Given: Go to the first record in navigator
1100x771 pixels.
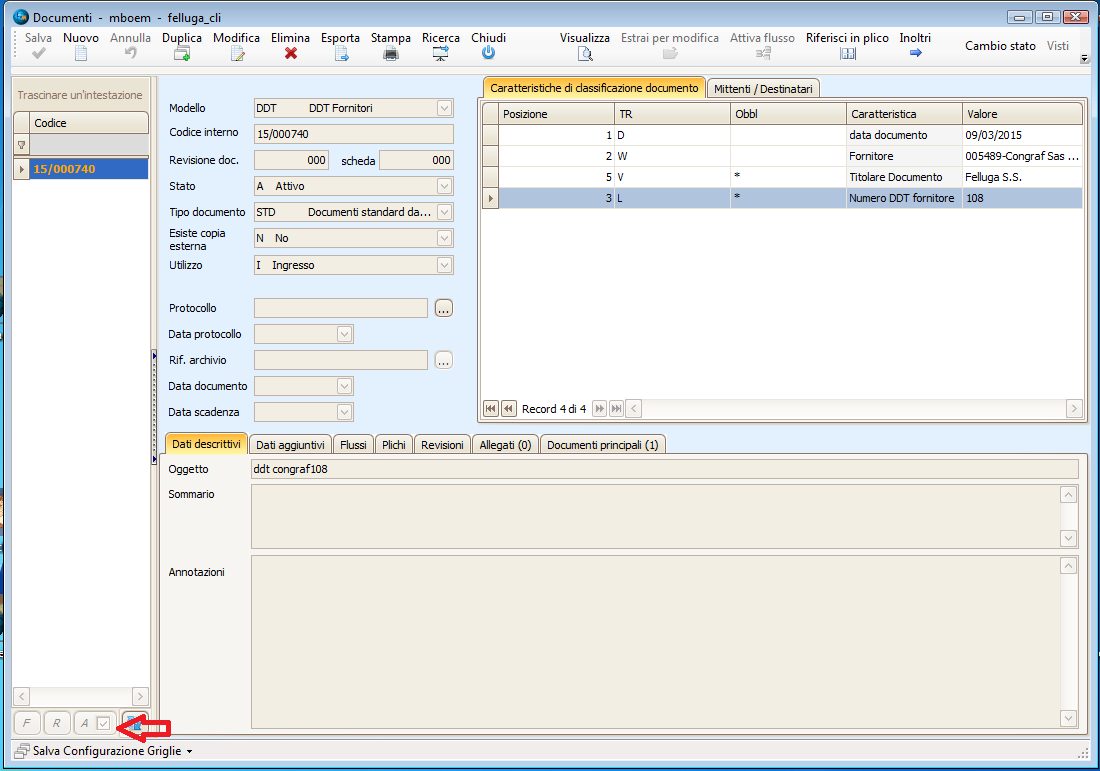Looking at the screenshot, I should click(x=491, y=408).
